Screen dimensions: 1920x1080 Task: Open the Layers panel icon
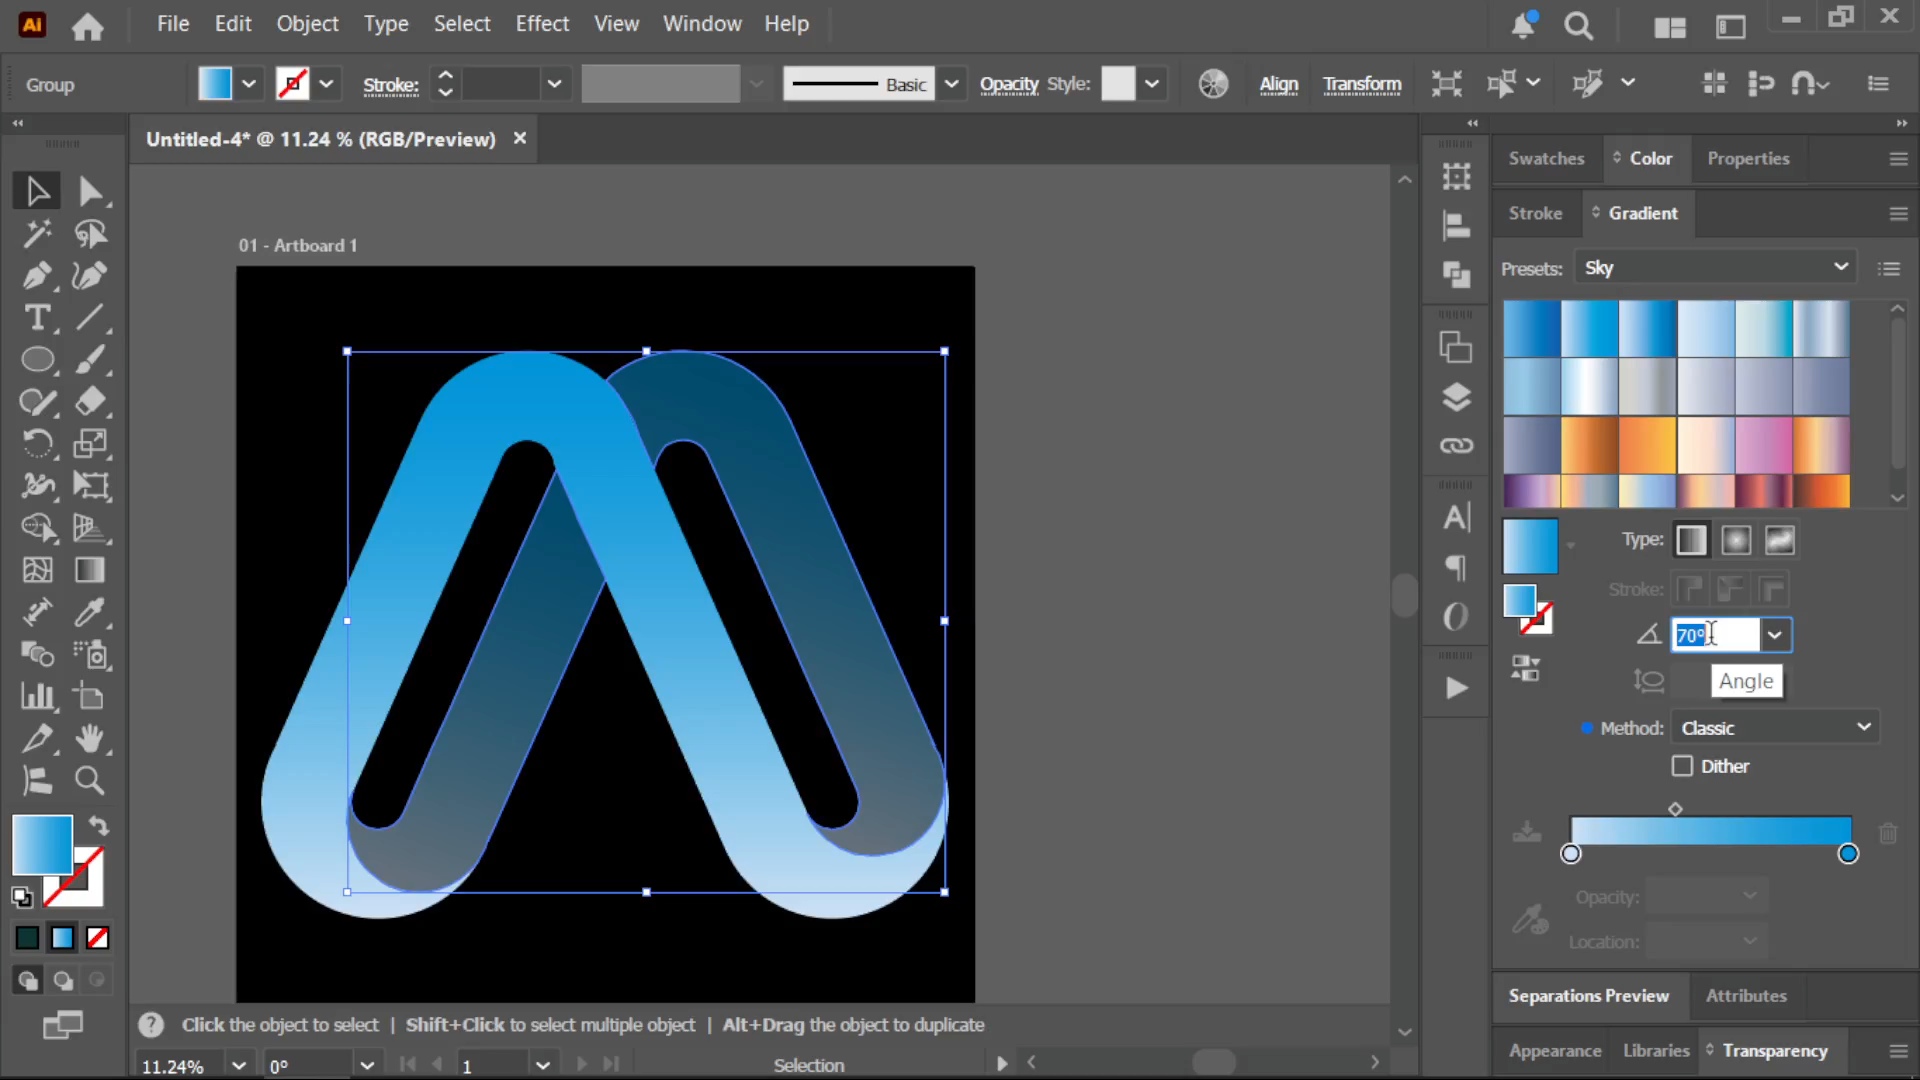pyautogui.click(x=1456, y=398)
